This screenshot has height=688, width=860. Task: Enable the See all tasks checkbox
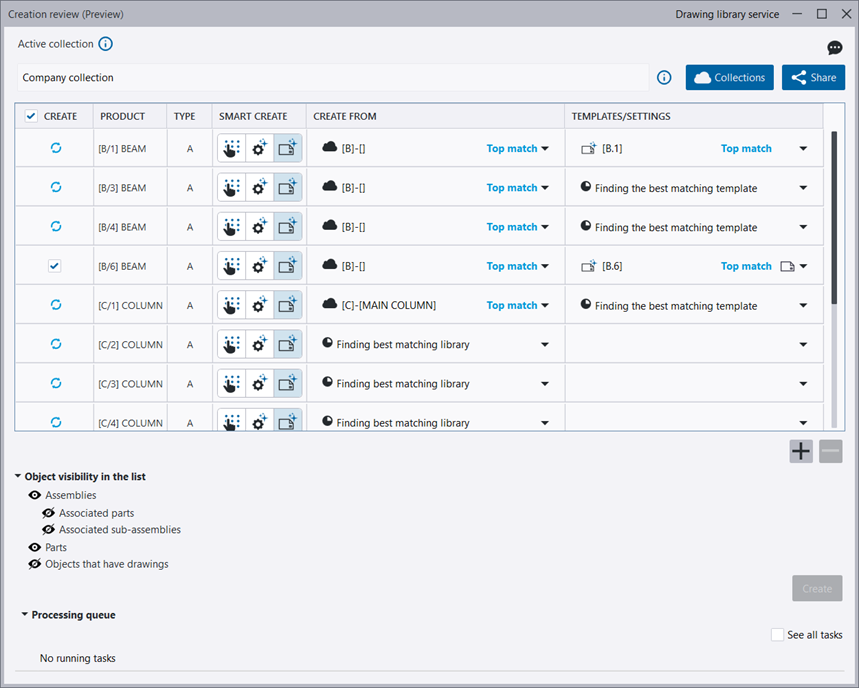[777, 635]
